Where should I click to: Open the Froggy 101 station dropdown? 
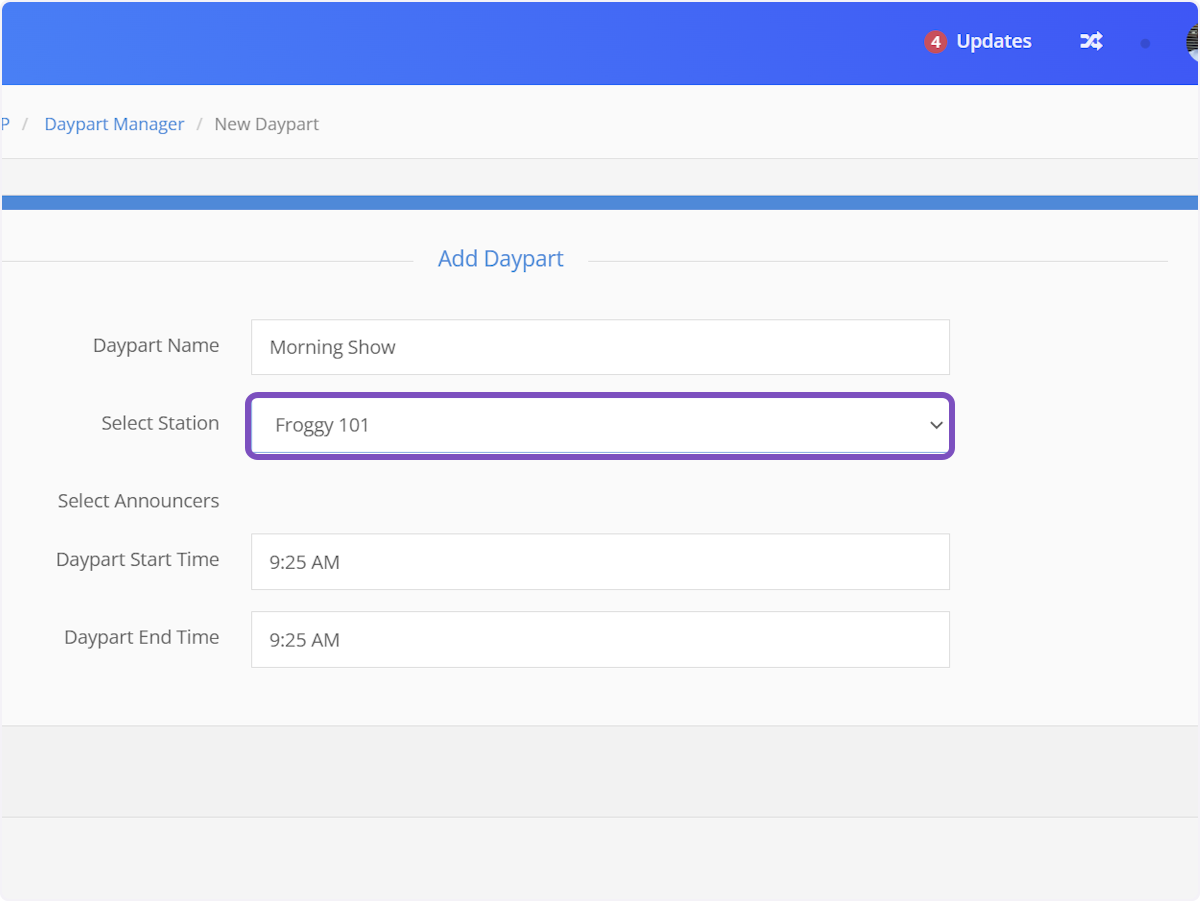point(590,425)
